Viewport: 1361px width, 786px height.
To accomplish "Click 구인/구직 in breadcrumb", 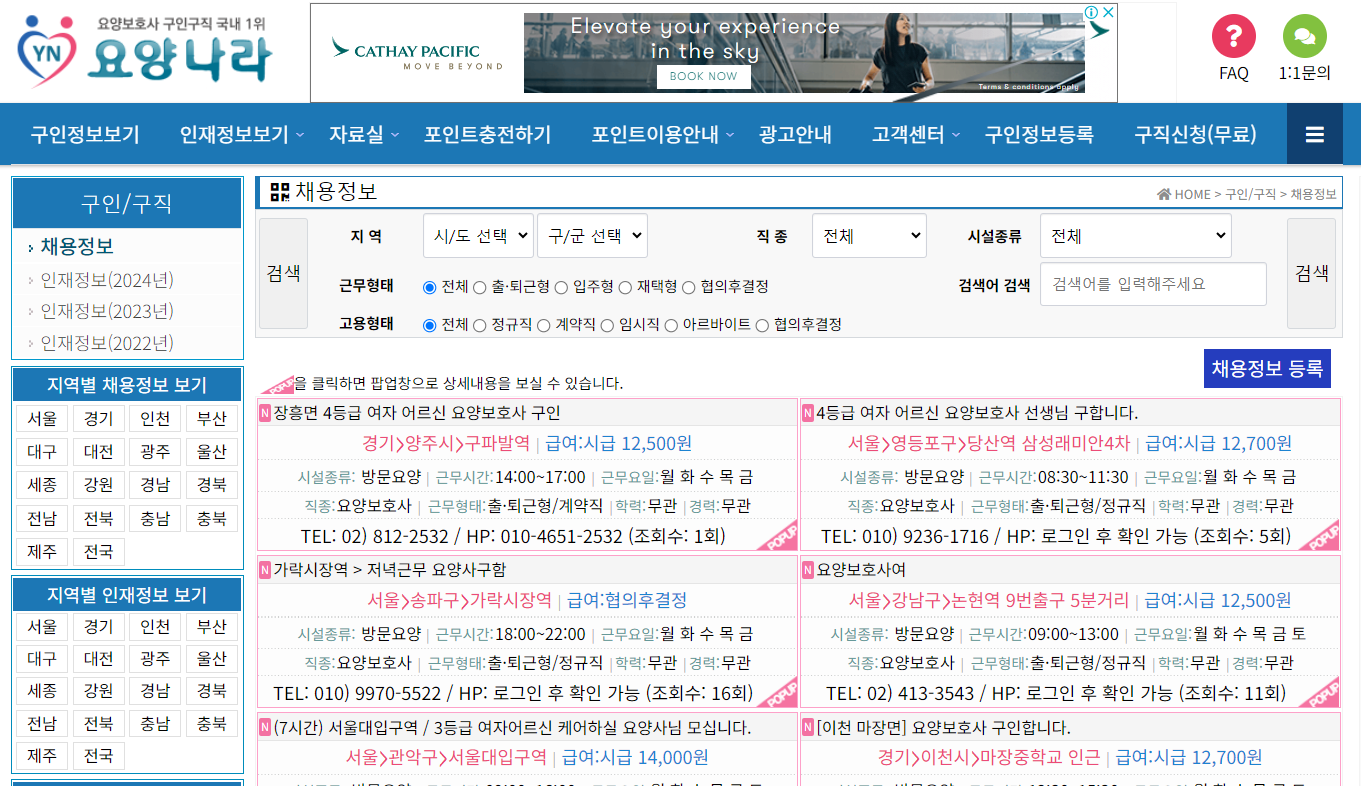I will pyautogui.click(x=1250, y=194).
